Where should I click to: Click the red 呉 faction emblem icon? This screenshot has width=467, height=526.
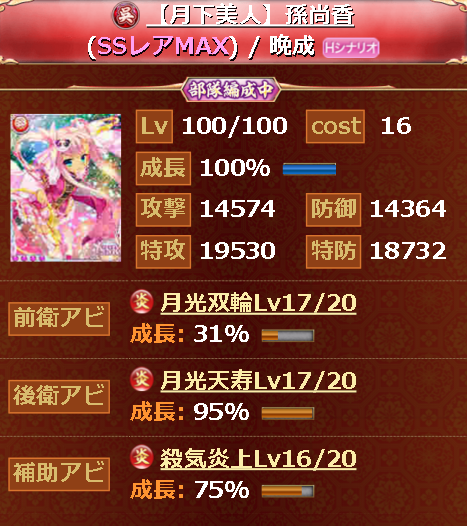tap(126, 15)
